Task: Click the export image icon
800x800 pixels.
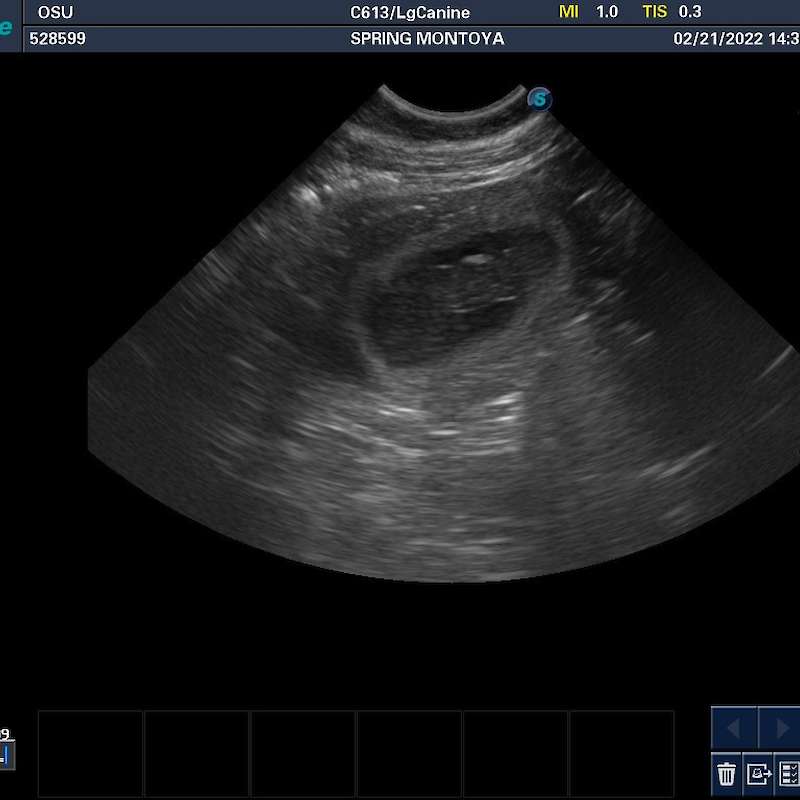Action: pyautogui.click(x=759, y=773)
